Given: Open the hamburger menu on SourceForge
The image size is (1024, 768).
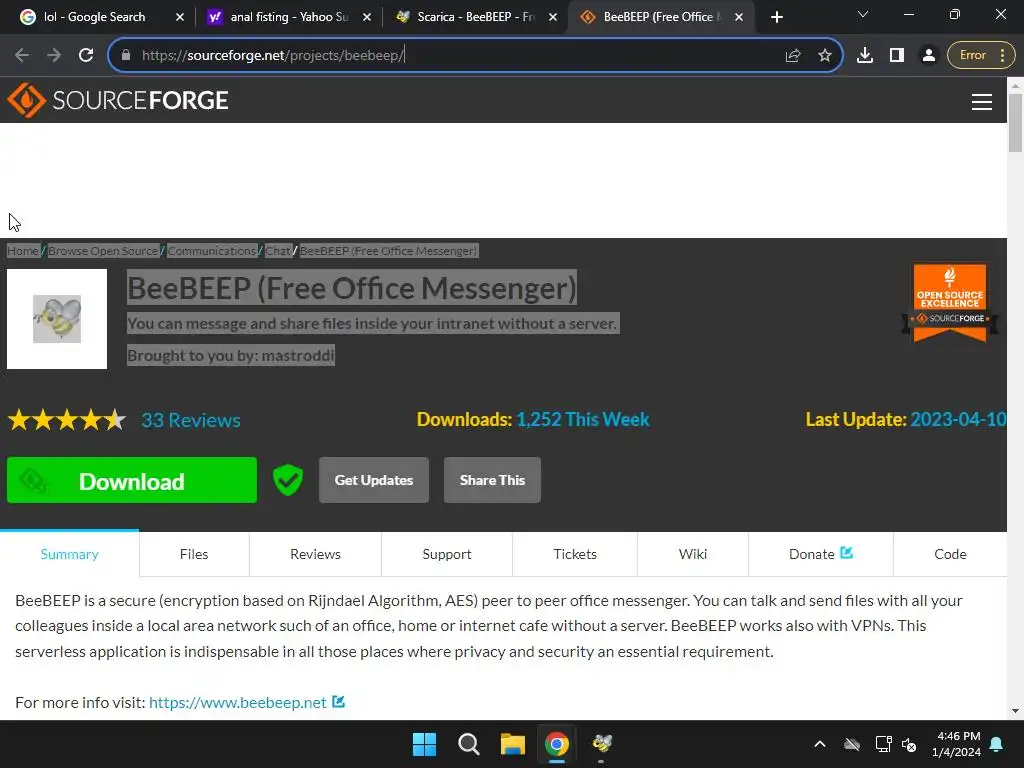Looking at the screenshot, I should point(982,101).
